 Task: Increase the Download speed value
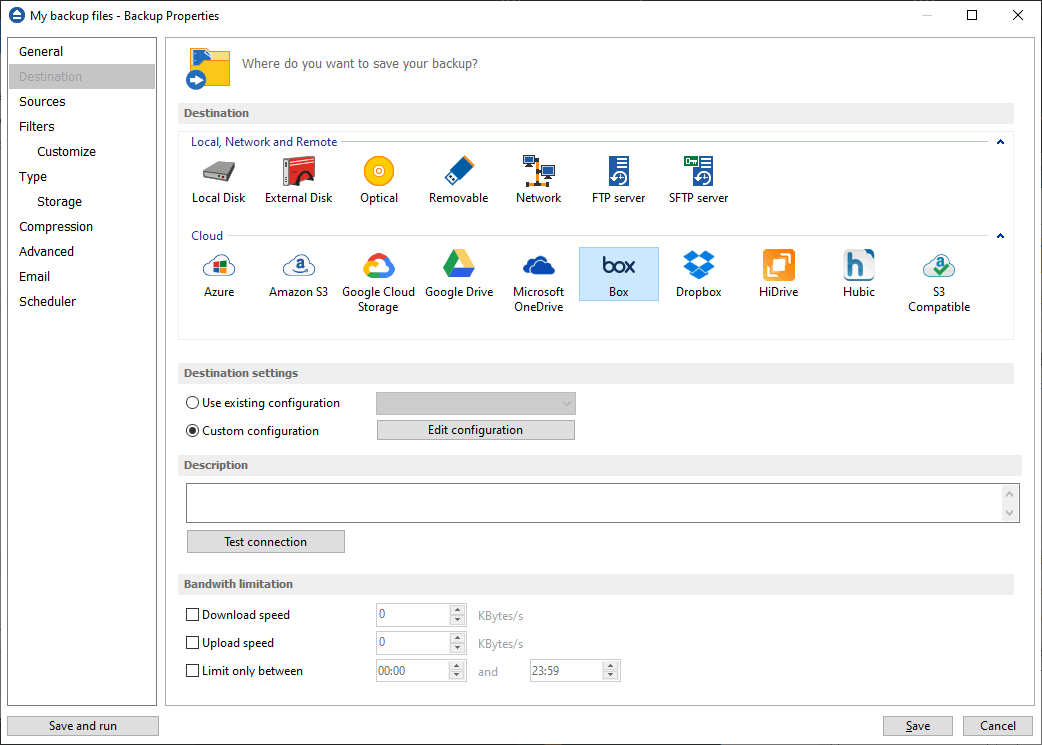[457, 609]
